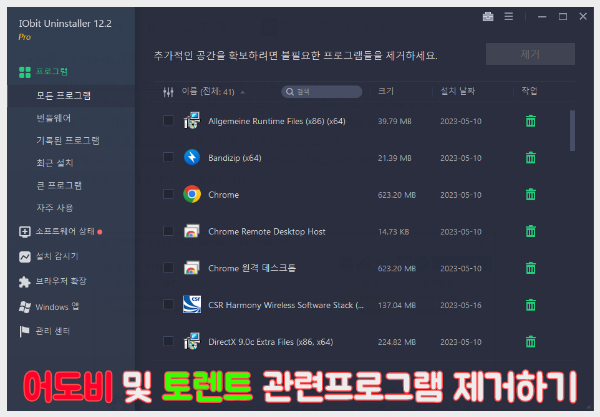Click the trash icon for Bandizip (x64)
Image resolution: width=600 pixels, height=417 pixels.
530,158
